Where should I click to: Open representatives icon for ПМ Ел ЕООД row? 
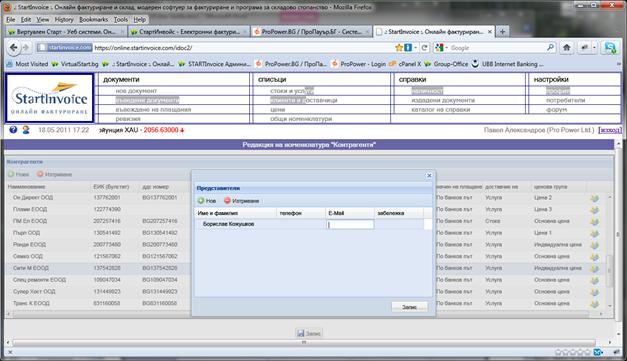[594, 221]
